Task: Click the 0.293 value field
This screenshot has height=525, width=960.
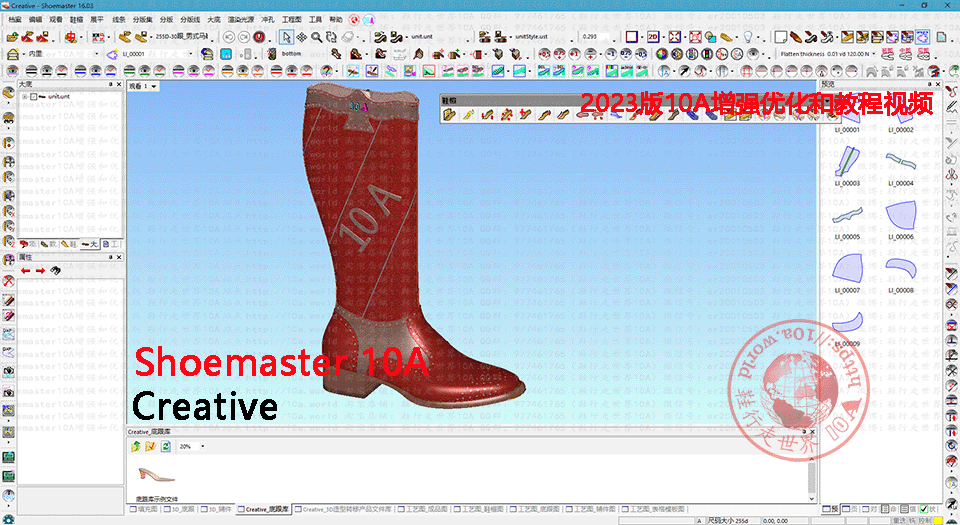Action: coord(598,37)
